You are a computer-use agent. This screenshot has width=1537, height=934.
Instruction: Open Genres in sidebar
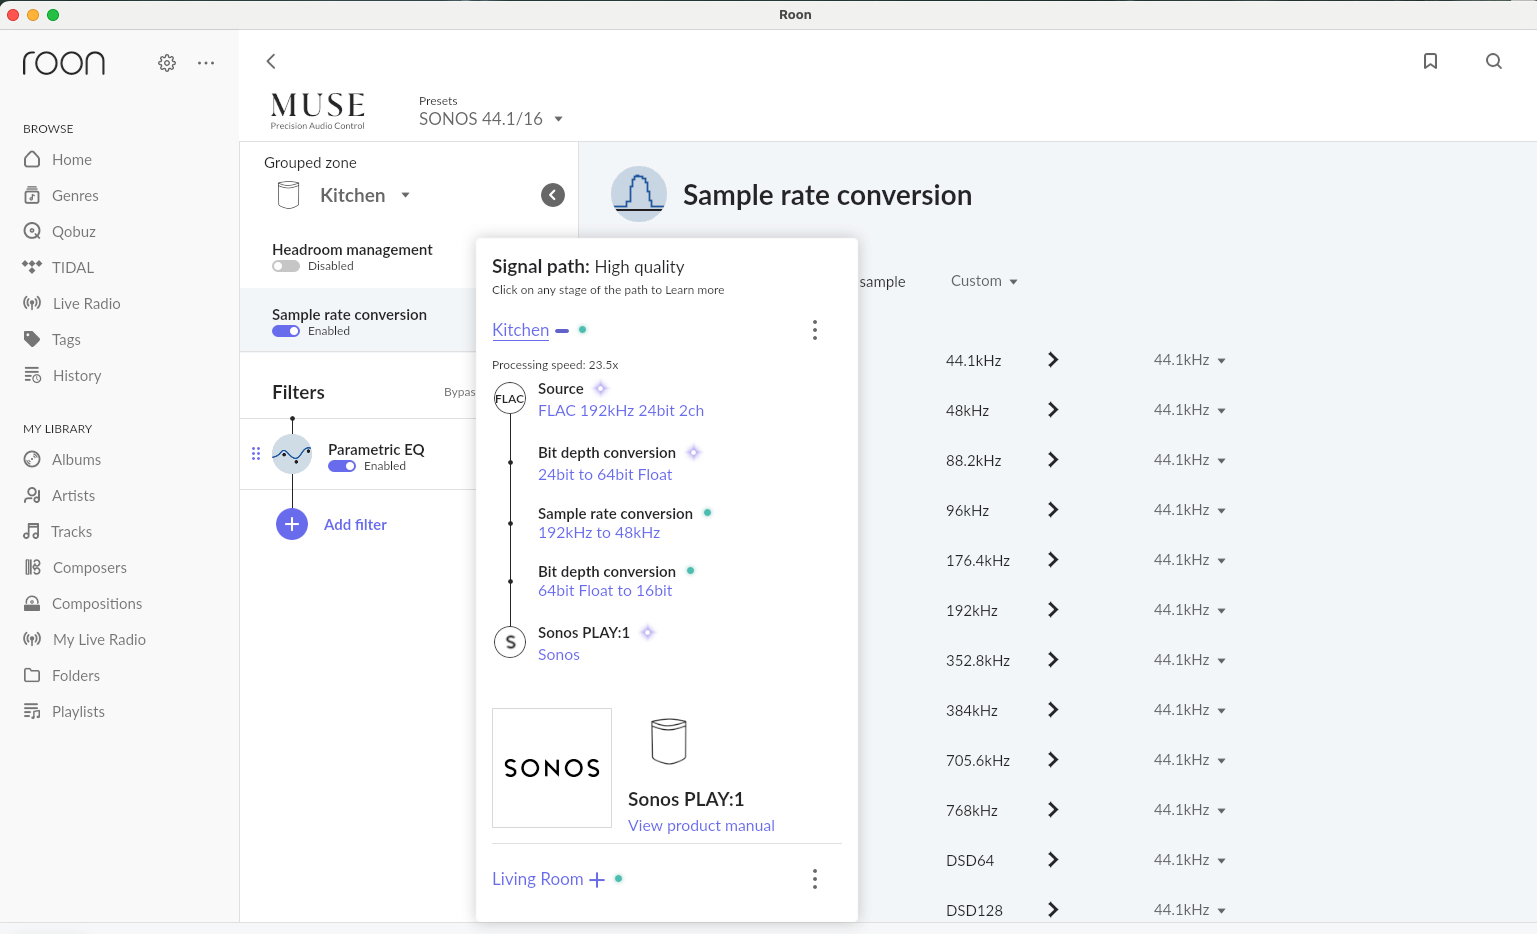point(61,196)
